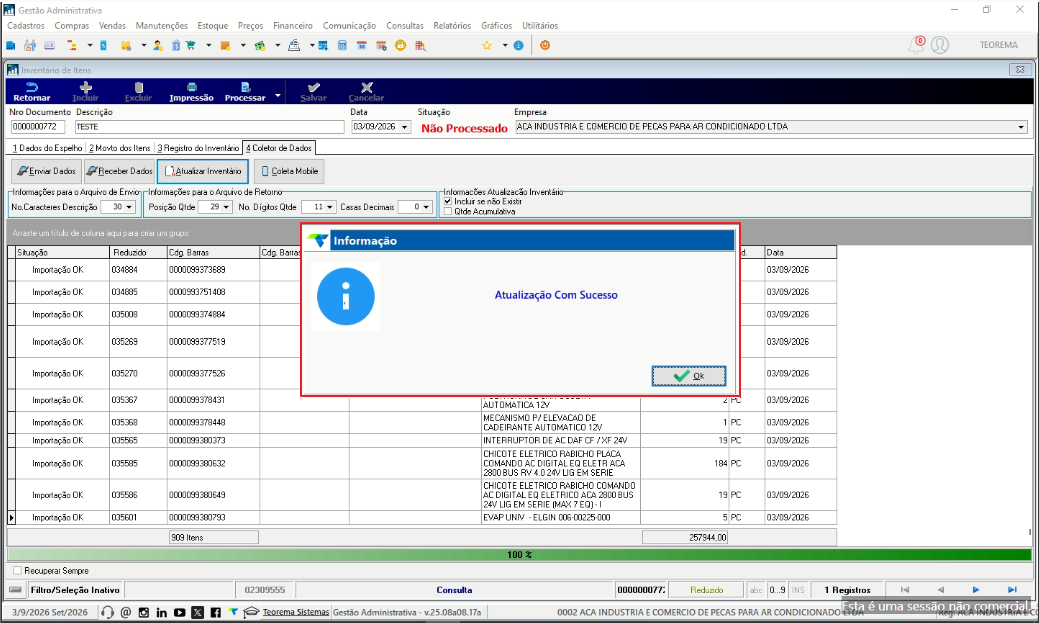Jump to the next record arrow
Image resolution: width=1039 pixels, height=623 pixels.
tap(975, 590)
